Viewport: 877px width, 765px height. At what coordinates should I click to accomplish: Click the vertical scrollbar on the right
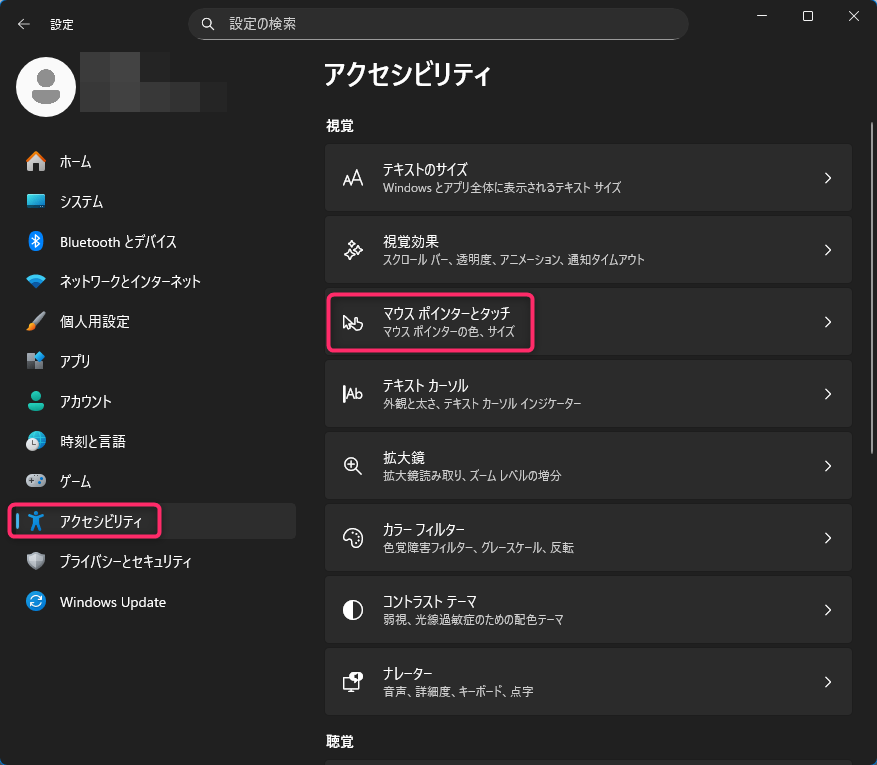[871, 300]
